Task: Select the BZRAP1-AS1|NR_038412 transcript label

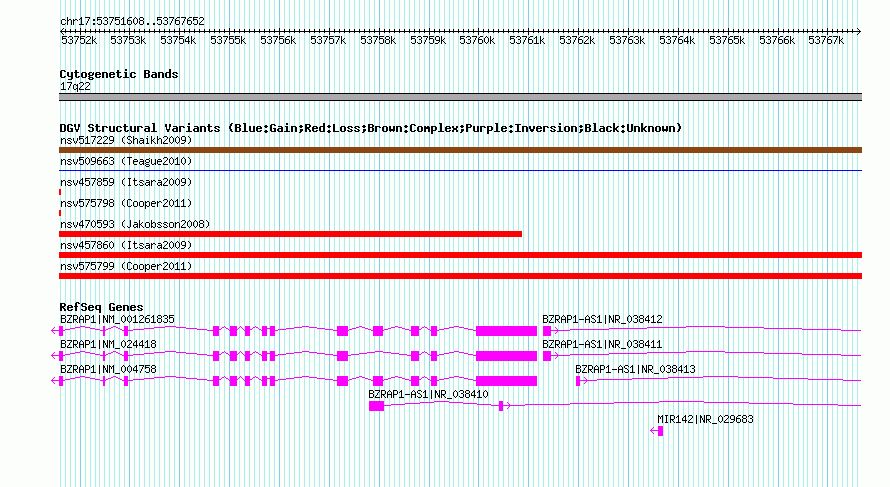Action: 602,320
